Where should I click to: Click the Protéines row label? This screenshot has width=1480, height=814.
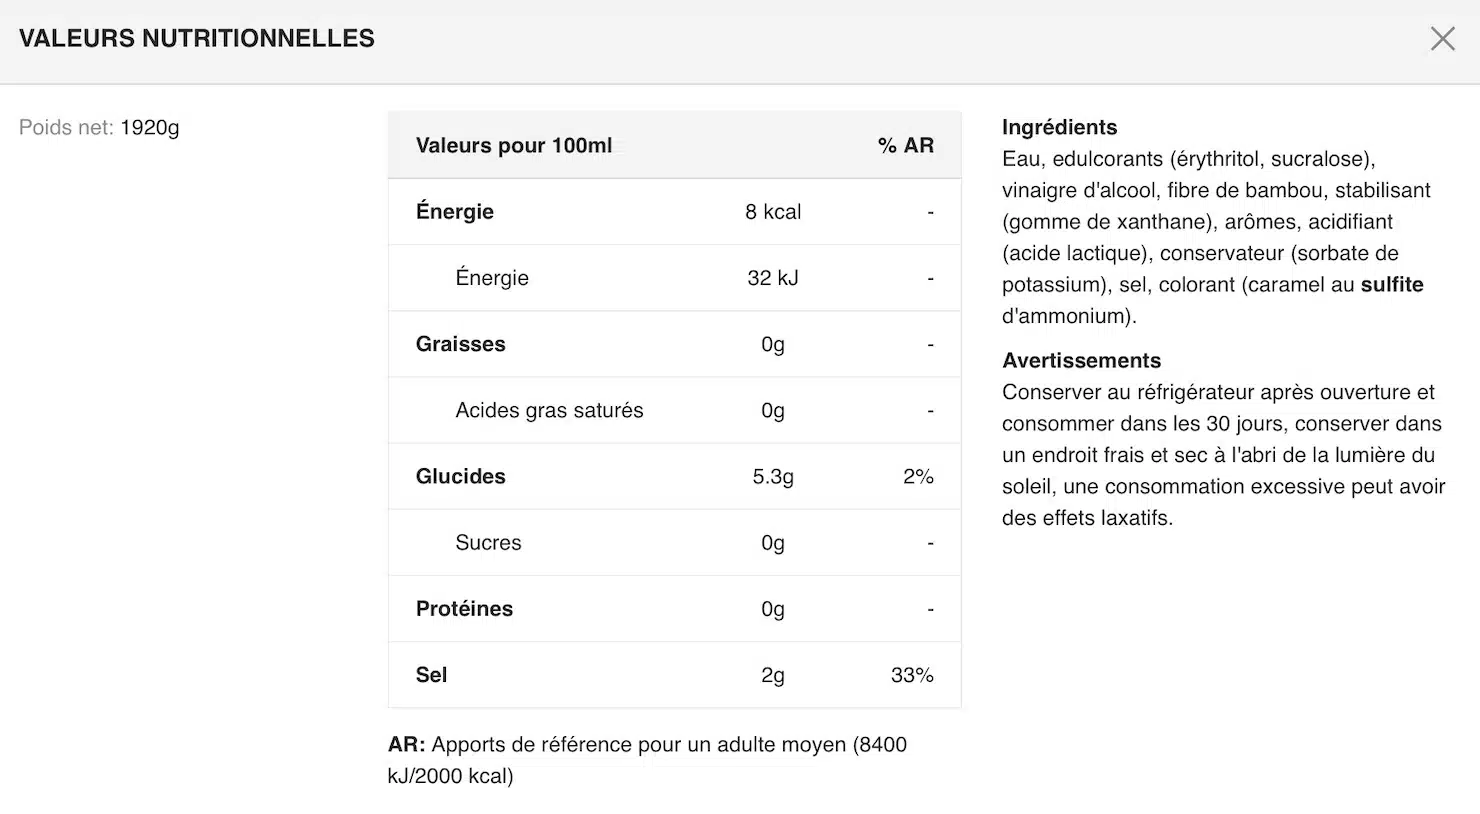pyautogui.click(x=464, y=609)
